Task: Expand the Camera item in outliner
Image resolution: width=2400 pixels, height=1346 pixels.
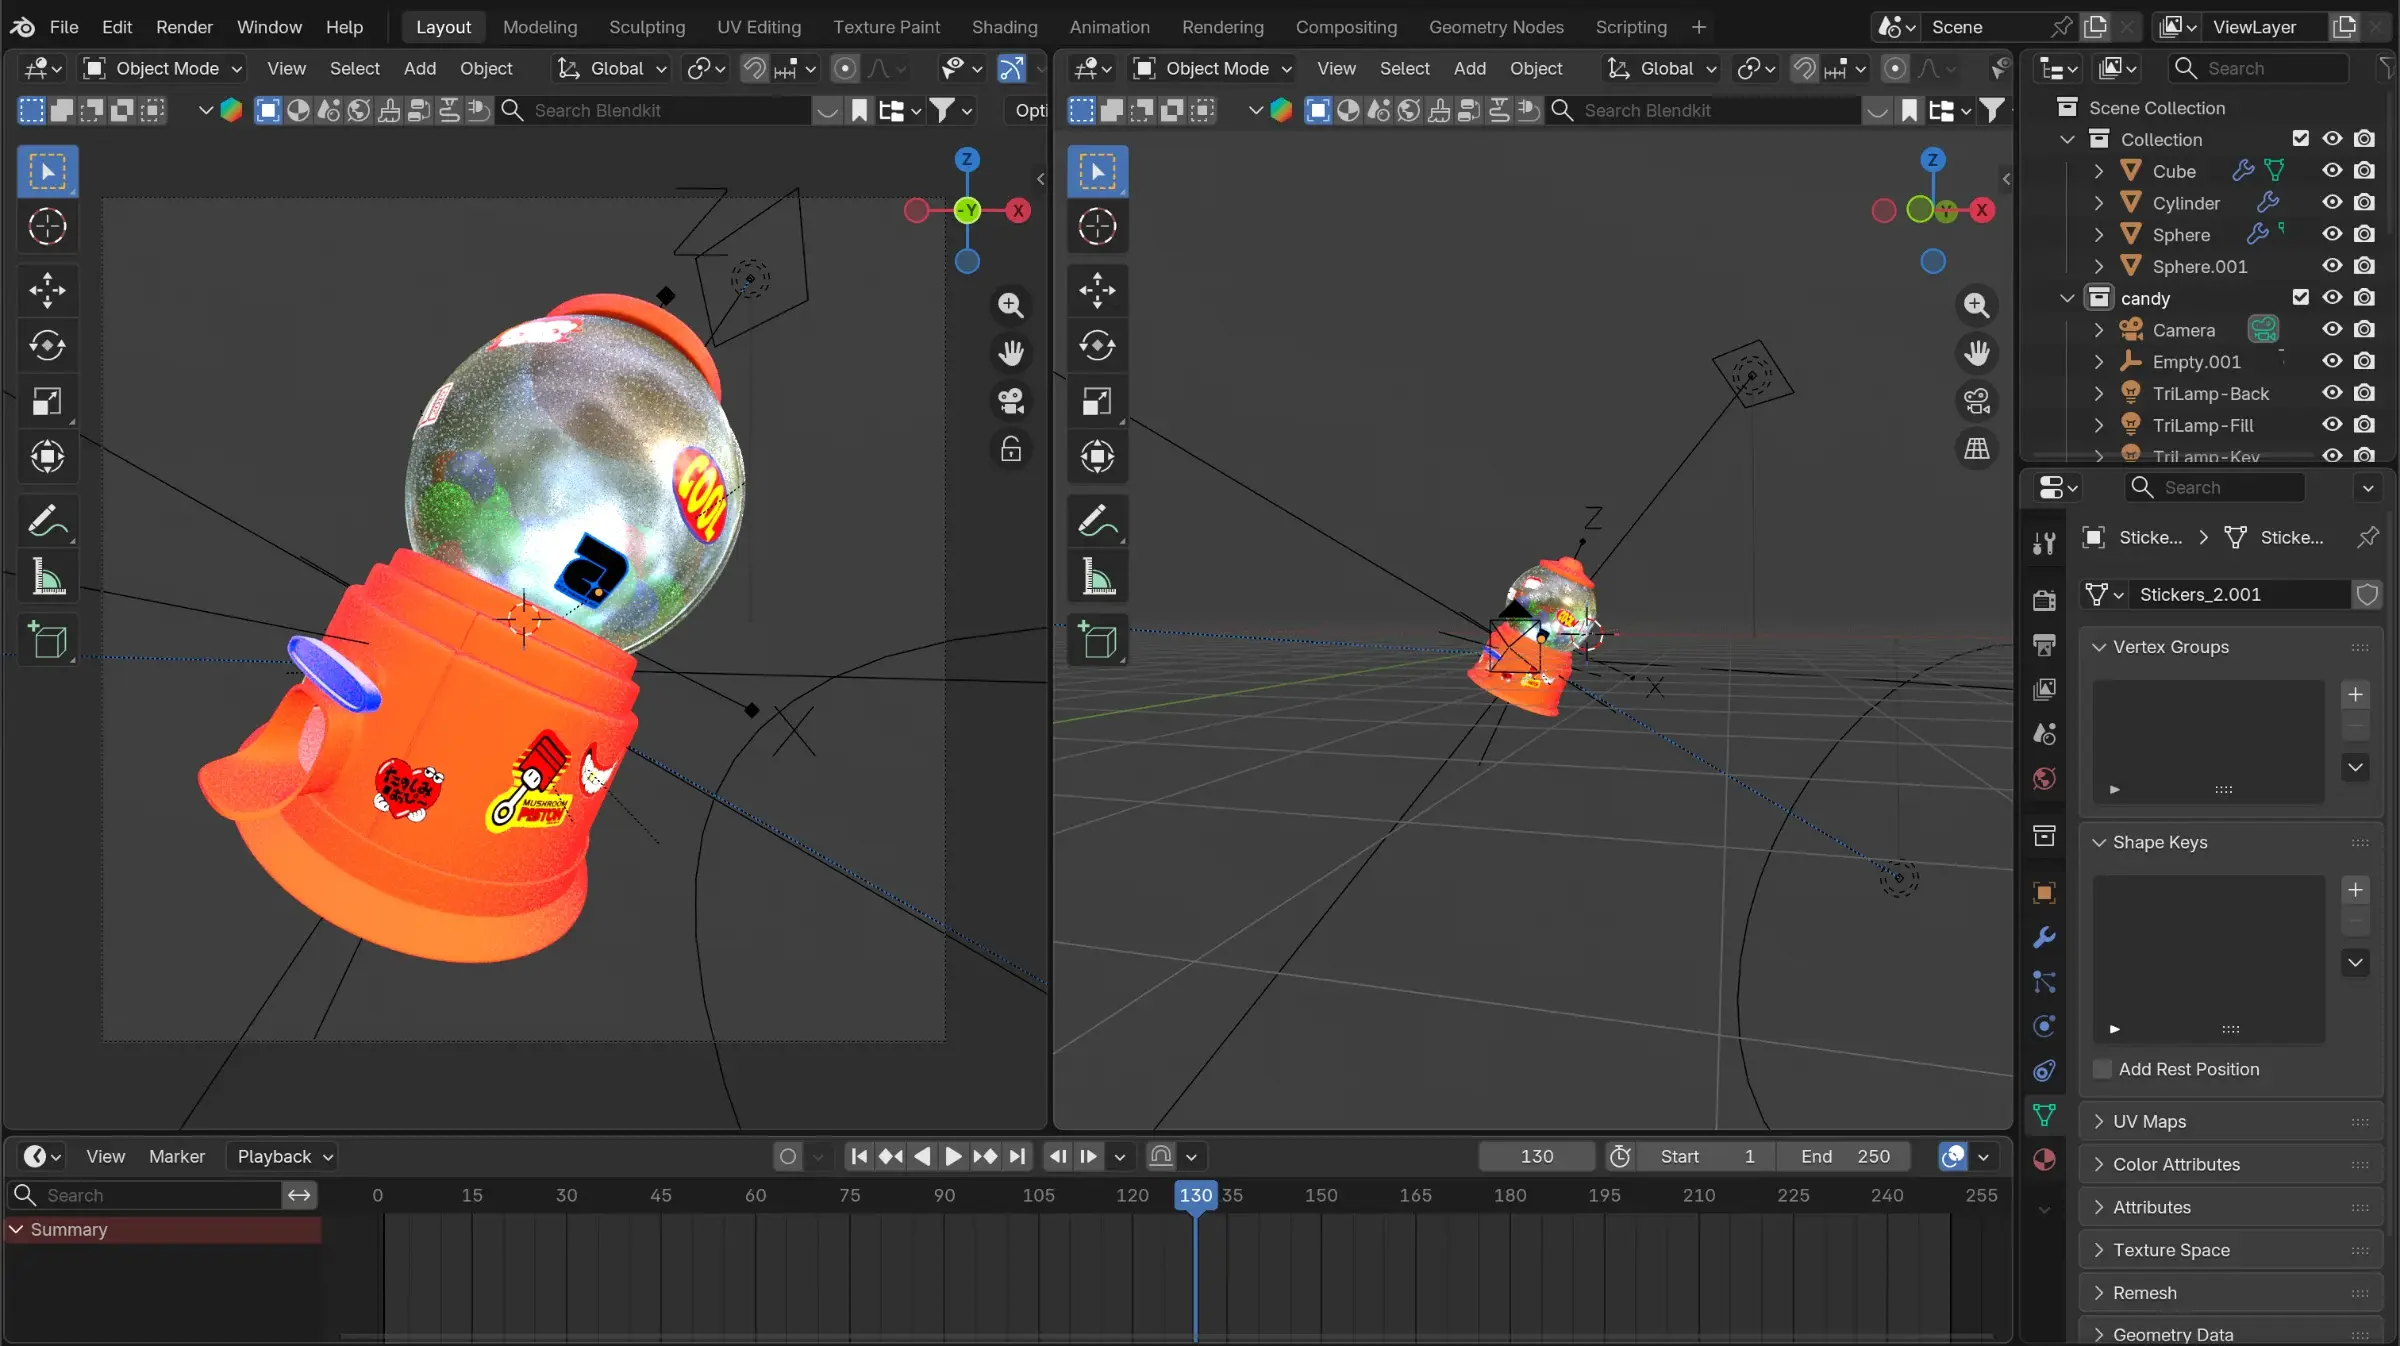Action: click(x=2099, y=330)
